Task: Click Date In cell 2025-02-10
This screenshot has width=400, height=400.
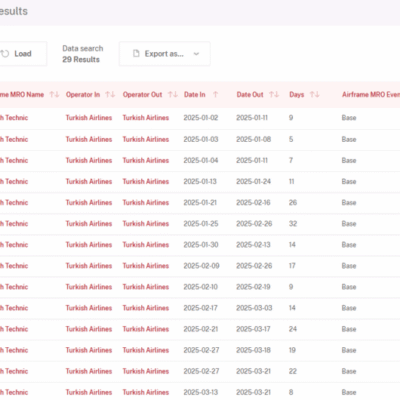Action: [x=200, y=287]
